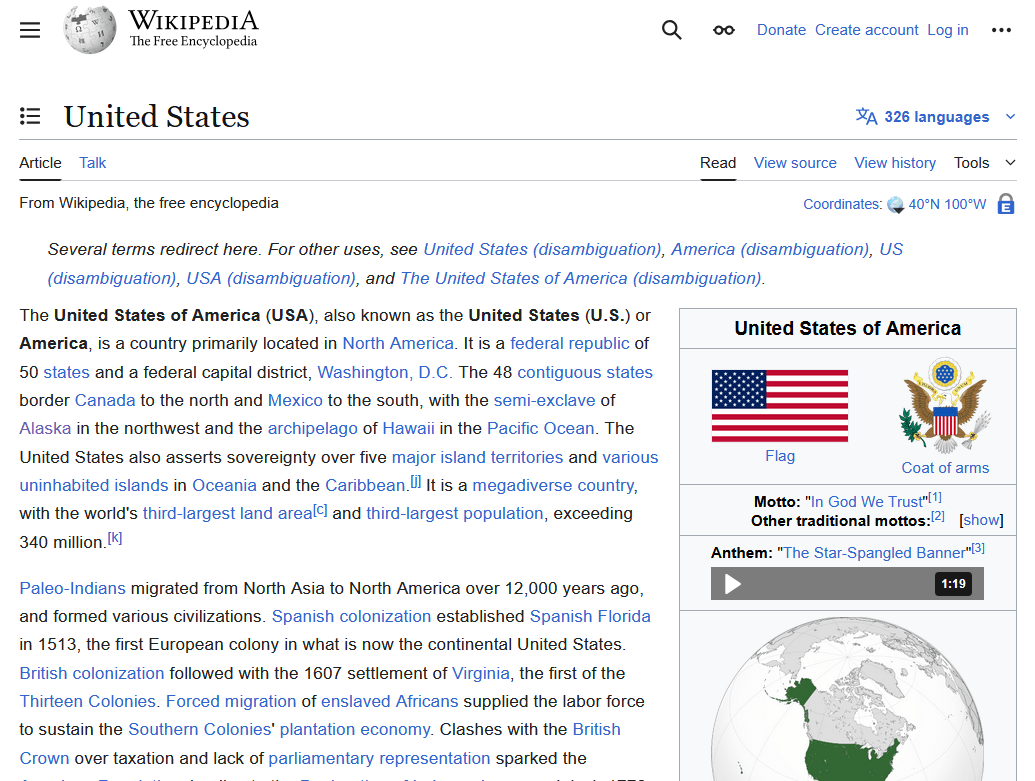Click the coordinates globe map icon

click(x=895, y=205)
